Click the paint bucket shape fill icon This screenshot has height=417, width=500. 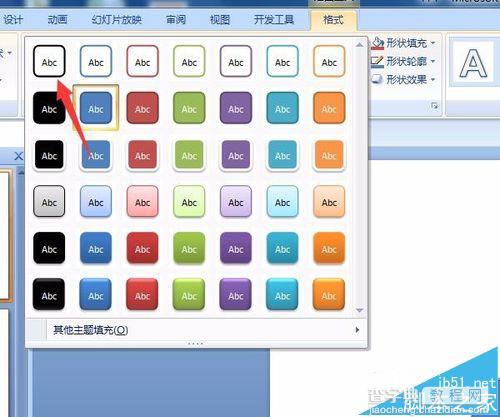[x=377, y=43]
